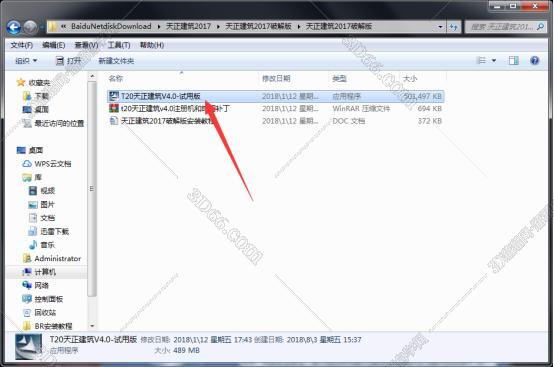Click the sidebar scrollbar down arrow

coord(92,326)
